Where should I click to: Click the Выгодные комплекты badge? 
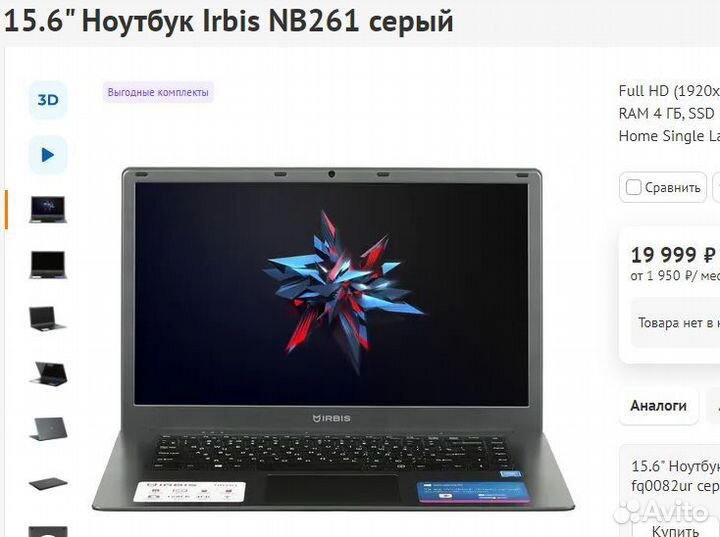158,92
